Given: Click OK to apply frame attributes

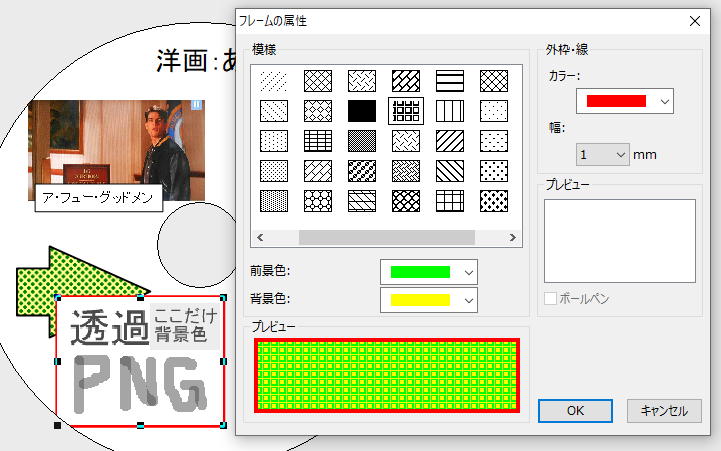Looking at the screenshot, I should coord(575,411).
